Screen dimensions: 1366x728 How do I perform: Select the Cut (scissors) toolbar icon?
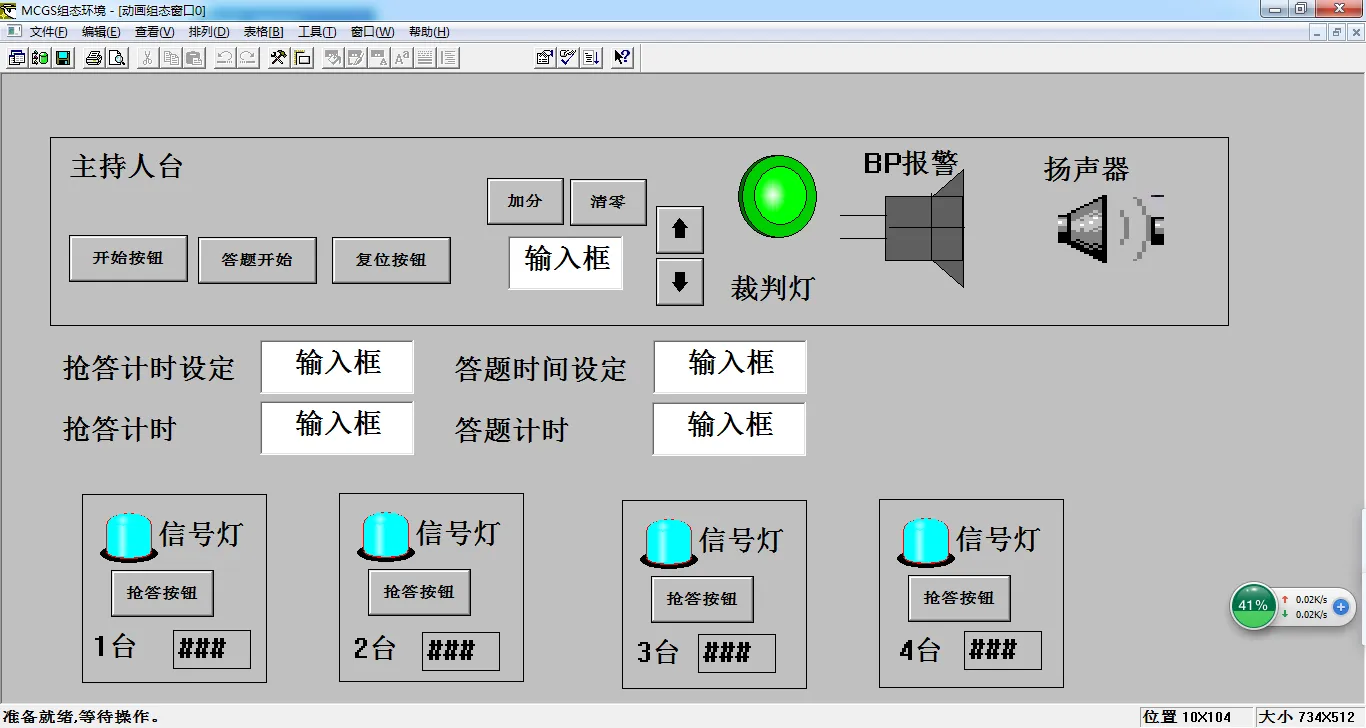(x=147, y=57)
